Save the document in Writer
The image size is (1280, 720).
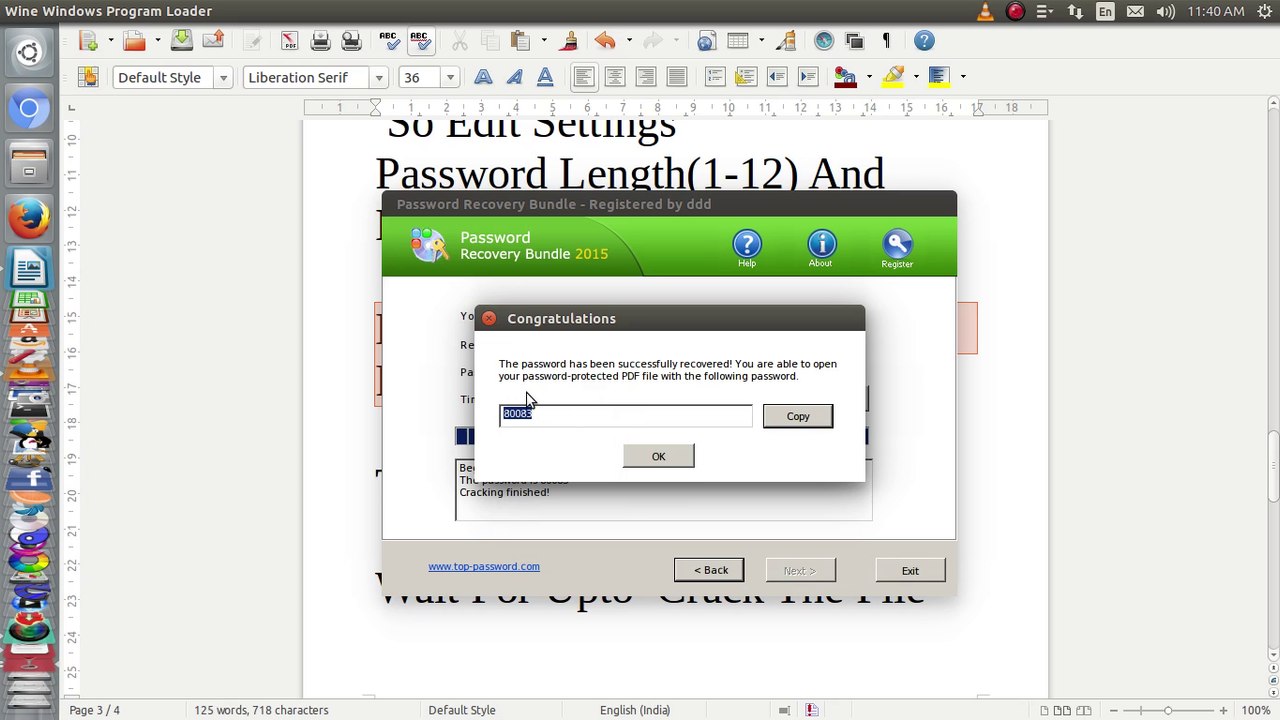[181, 41]
